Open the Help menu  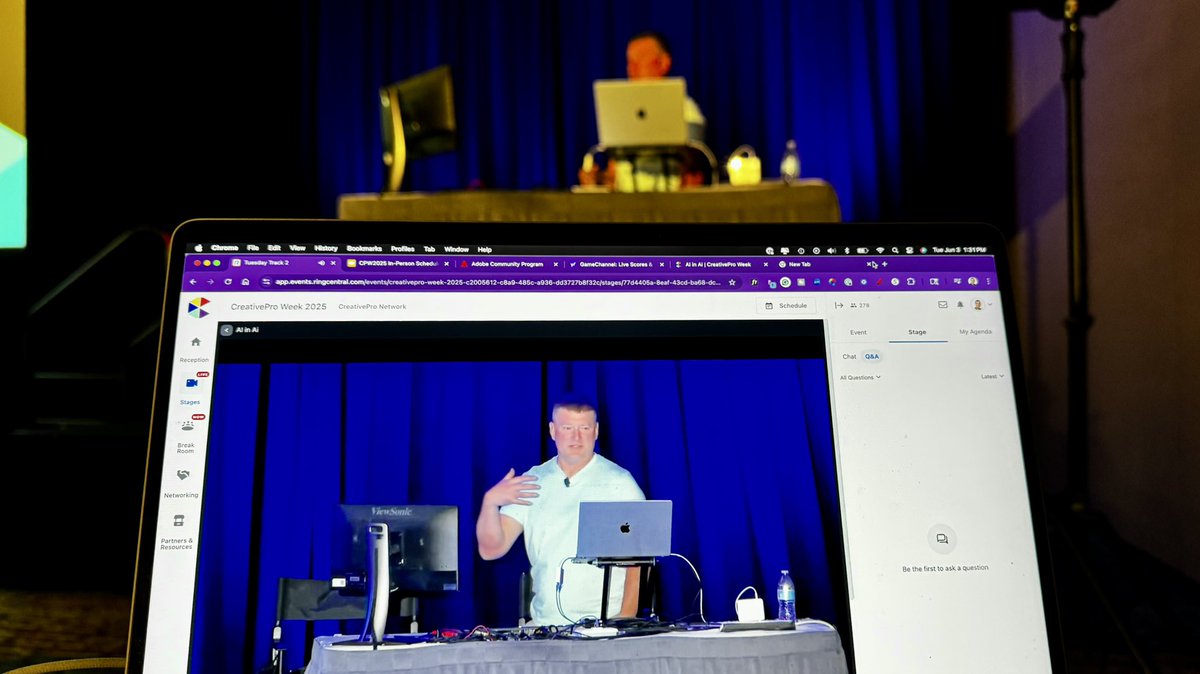[485, 249]
